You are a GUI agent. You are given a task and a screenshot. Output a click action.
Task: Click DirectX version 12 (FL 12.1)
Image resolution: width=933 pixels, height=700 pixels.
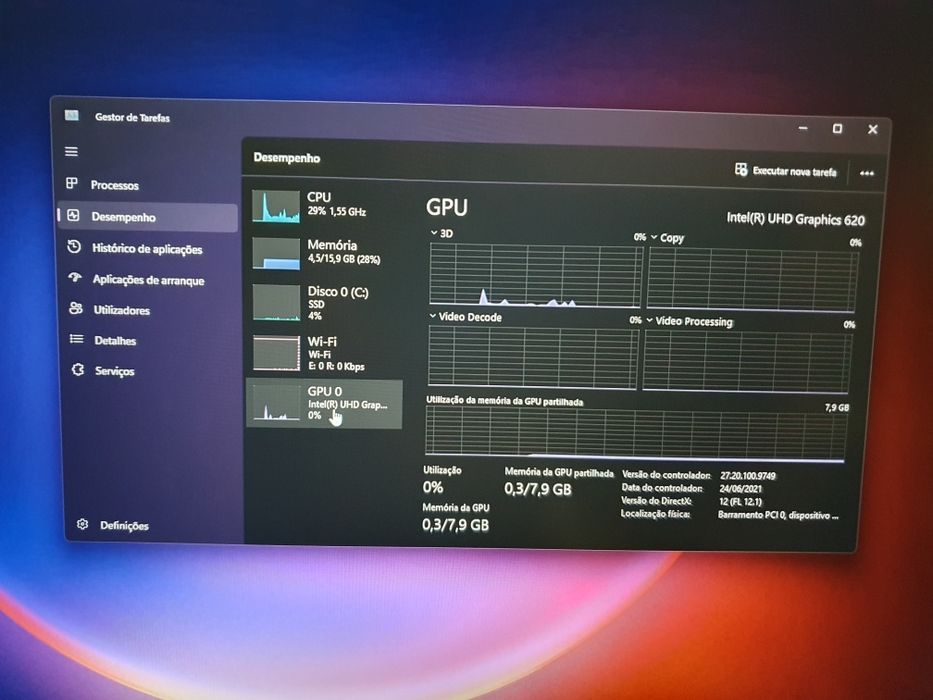click(x=740, y=502)
